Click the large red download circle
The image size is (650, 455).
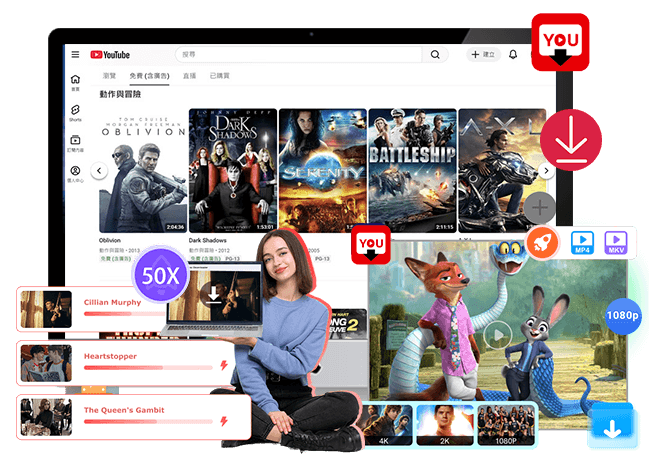click(x=571, y=140)
